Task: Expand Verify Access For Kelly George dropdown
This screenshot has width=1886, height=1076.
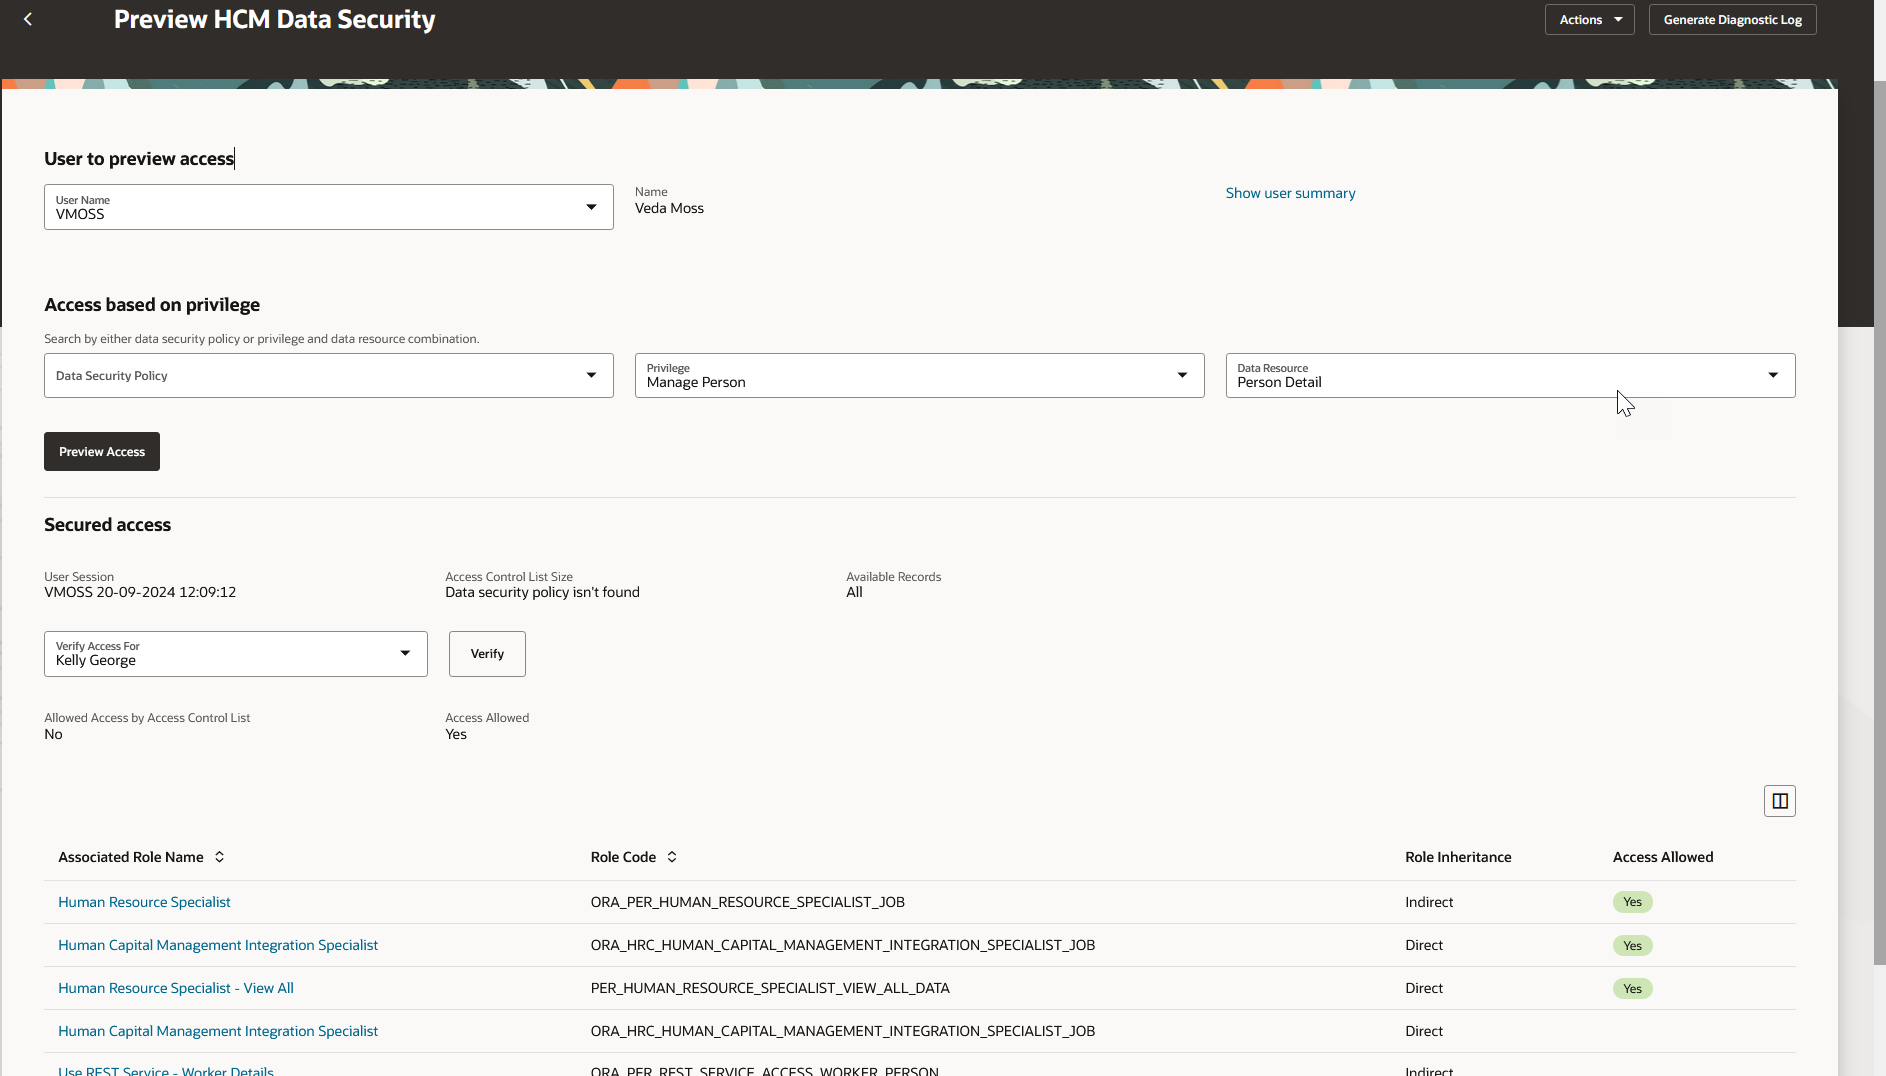Action: (405, 653)
